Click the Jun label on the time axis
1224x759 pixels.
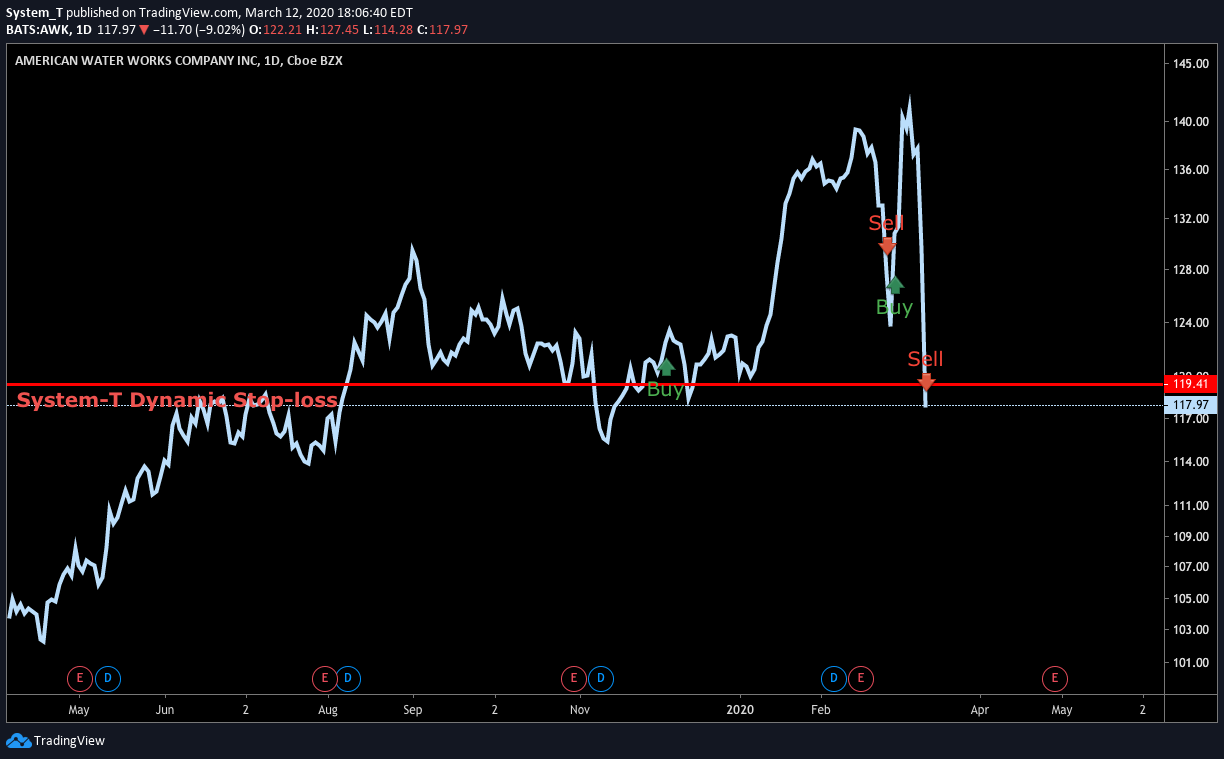[166, 710]
